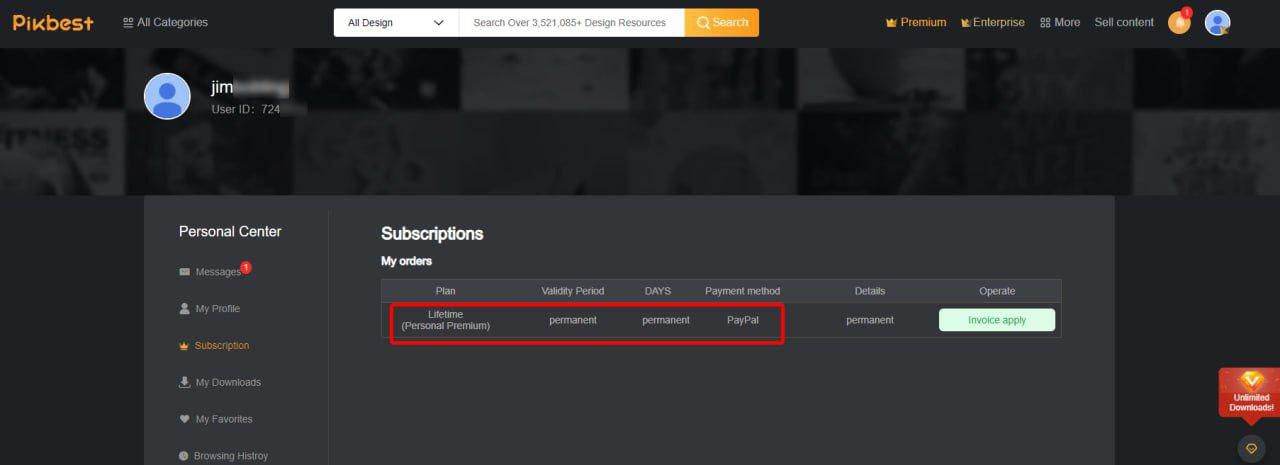Open My Favorites page
Screen dimensions: 1280x465
pos(223,419)
